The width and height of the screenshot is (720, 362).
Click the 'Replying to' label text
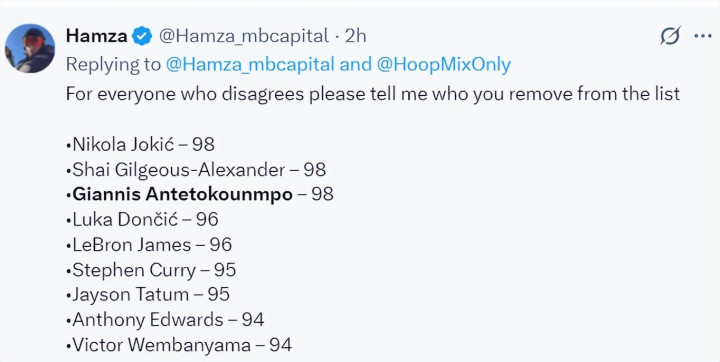tap(113, 65)
